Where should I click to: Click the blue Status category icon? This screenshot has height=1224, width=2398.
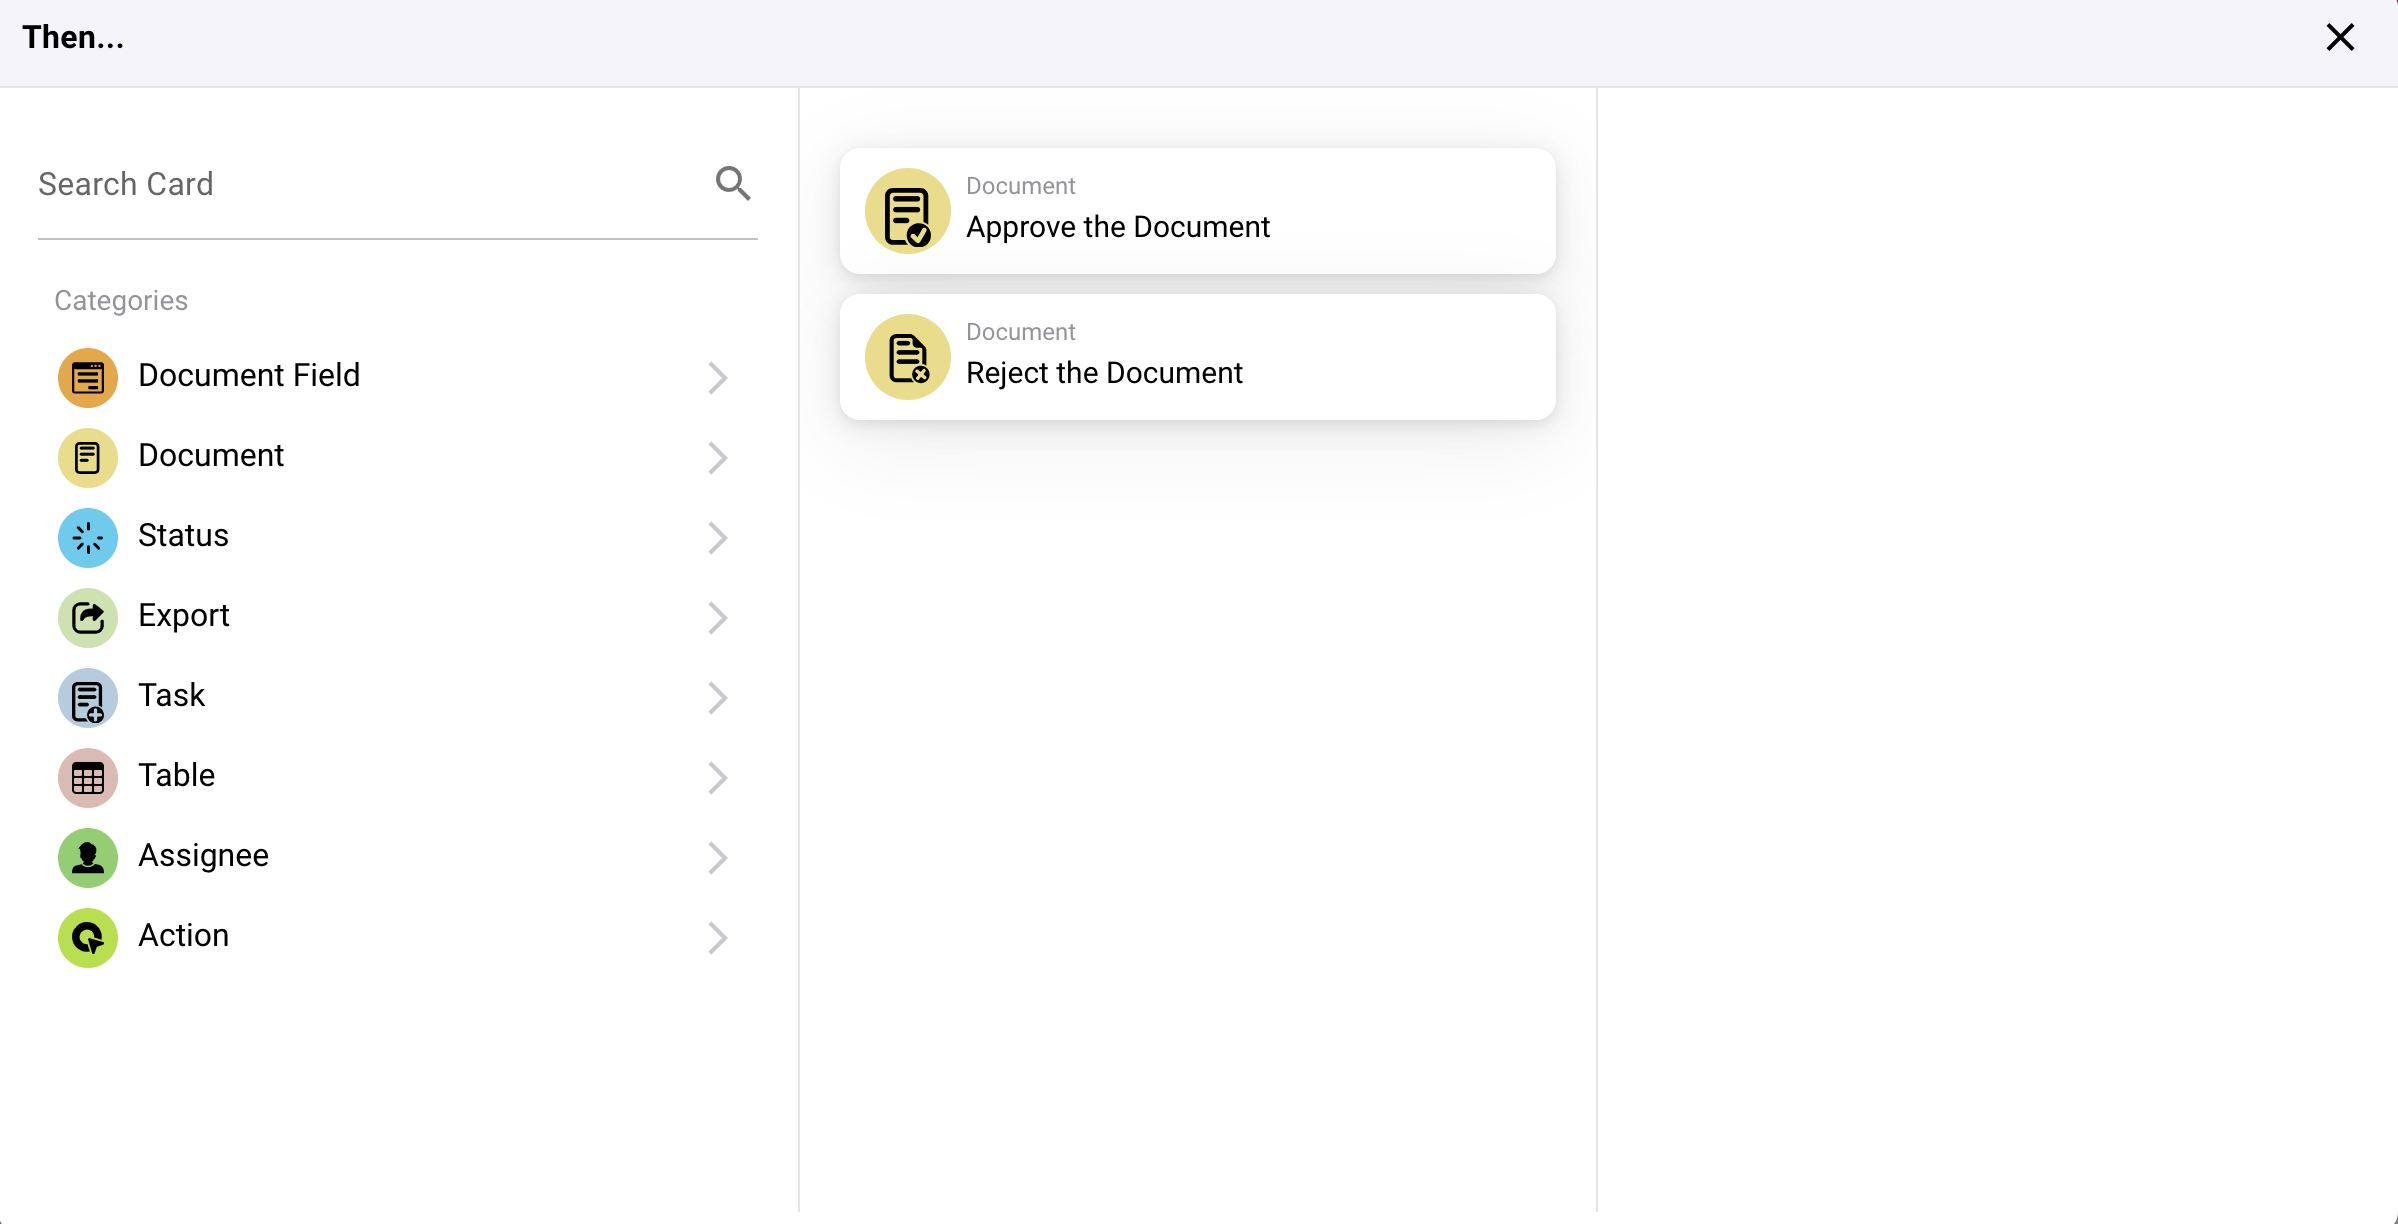(88, 538)
